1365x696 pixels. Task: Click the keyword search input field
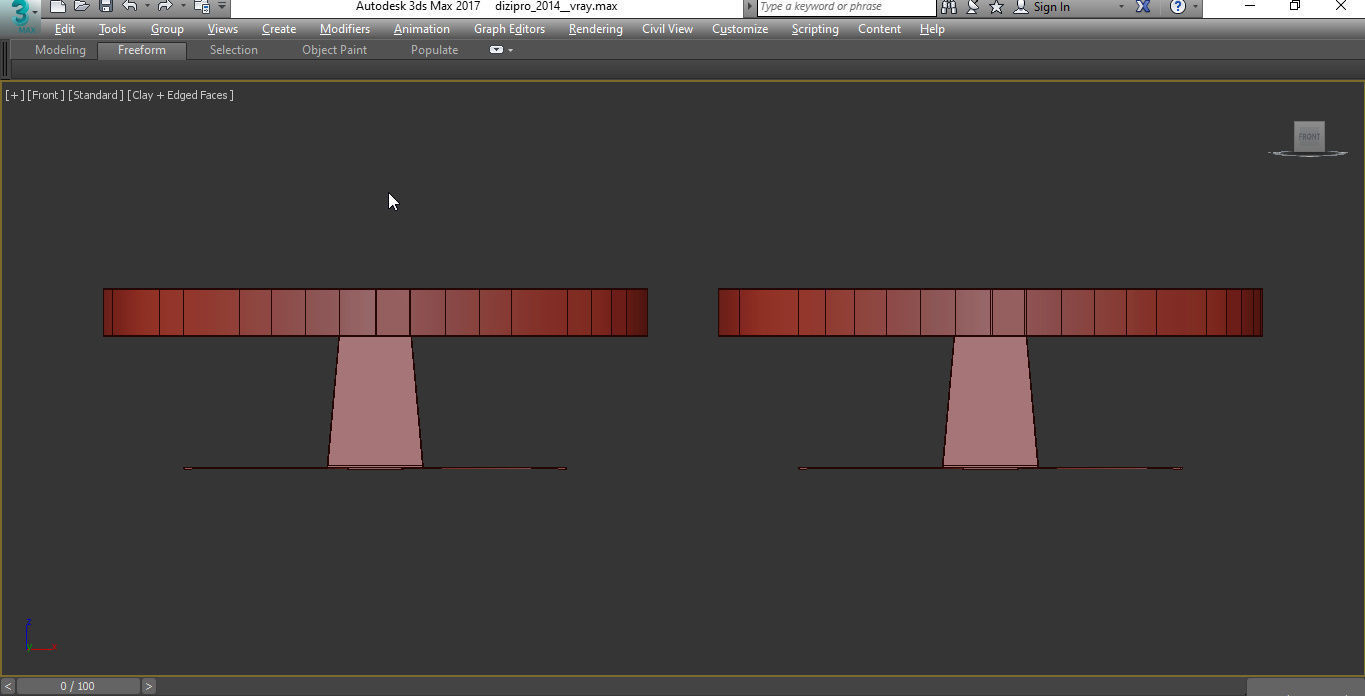845,7
